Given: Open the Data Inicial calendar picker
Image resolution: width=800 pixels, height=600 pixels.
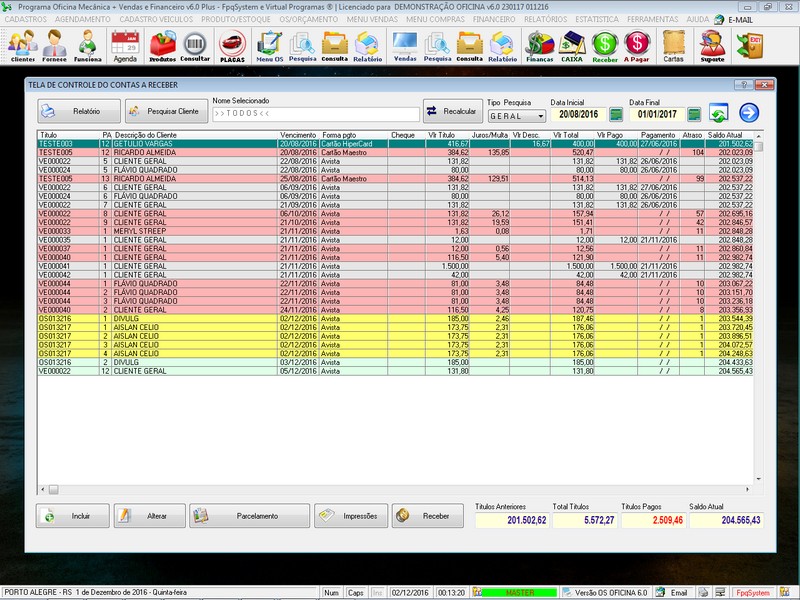Looking at the screenshot, I should [x=616, y=114].
